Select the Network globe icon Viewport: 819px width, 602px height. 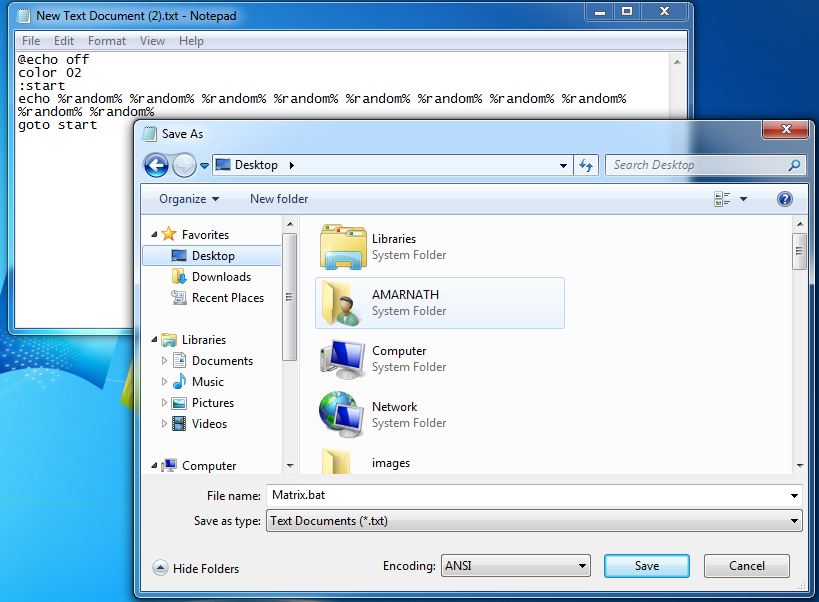point(342,415)
